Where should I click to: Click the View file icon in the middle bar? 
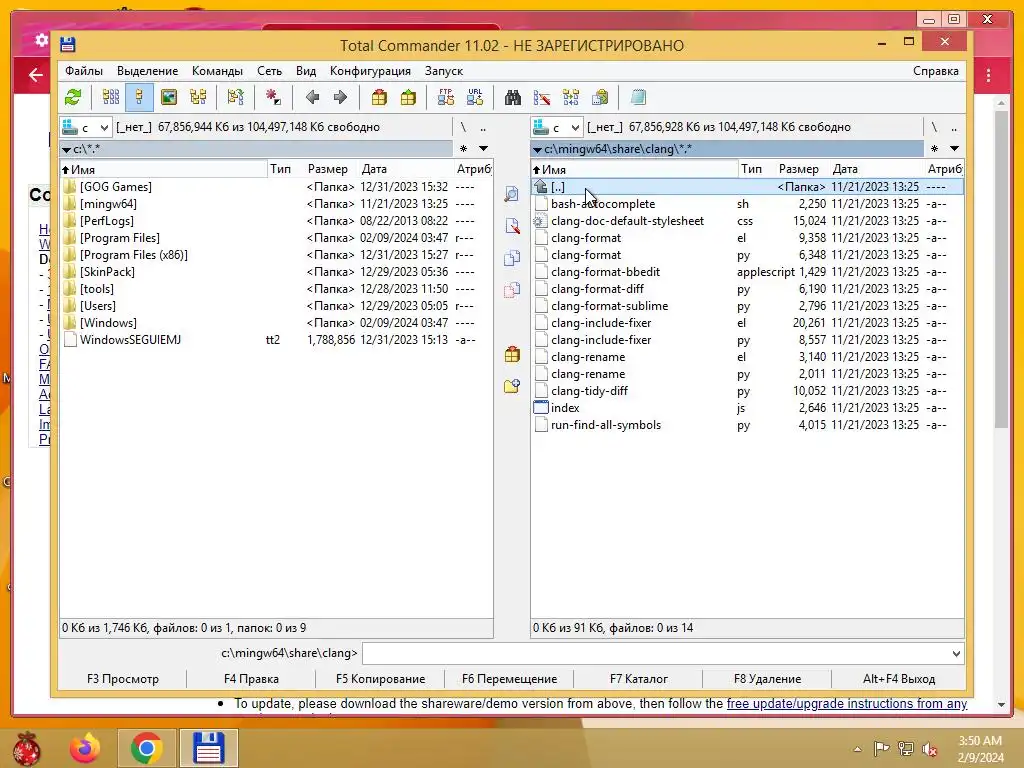coord(512,194)
